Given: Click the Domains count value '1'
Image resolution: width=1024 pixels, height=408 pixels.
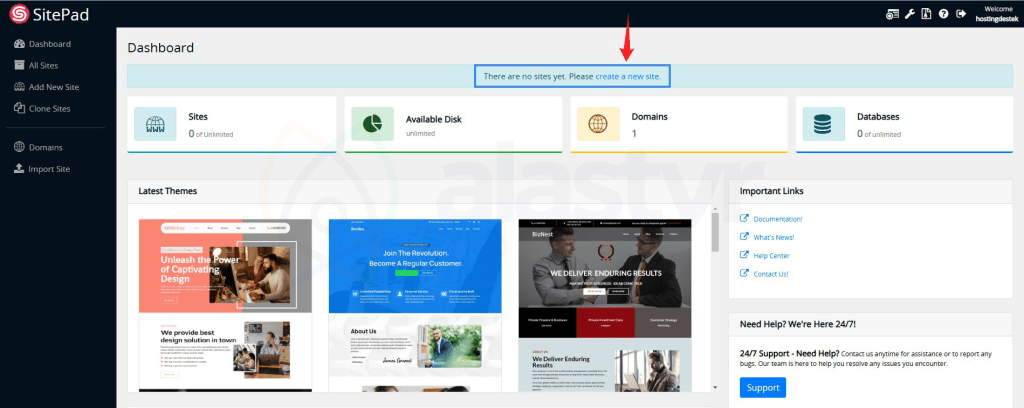Looking at the screenshot, I should [633, 133].
